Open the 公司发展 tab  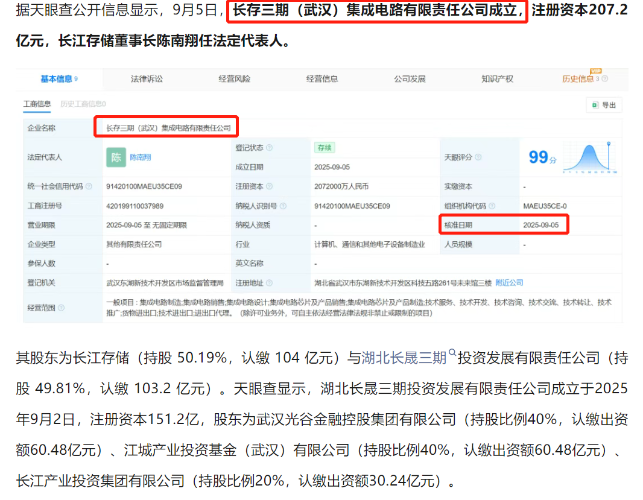pyautogui.click(x=410, y=79)
